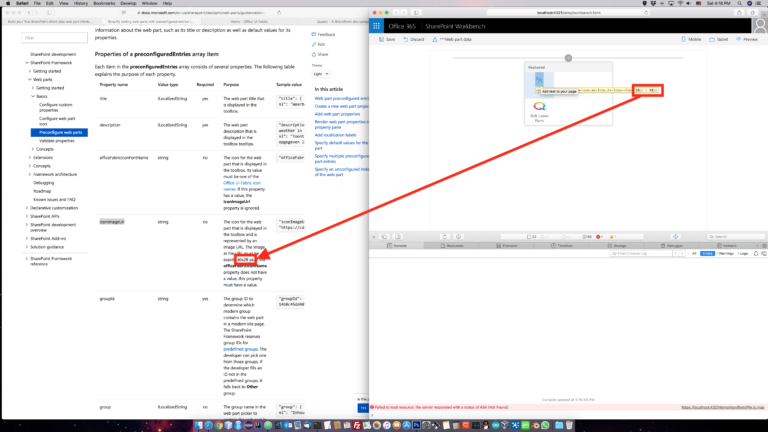
Task: Toggle the Errors console filter
Action: click(707, 253)
